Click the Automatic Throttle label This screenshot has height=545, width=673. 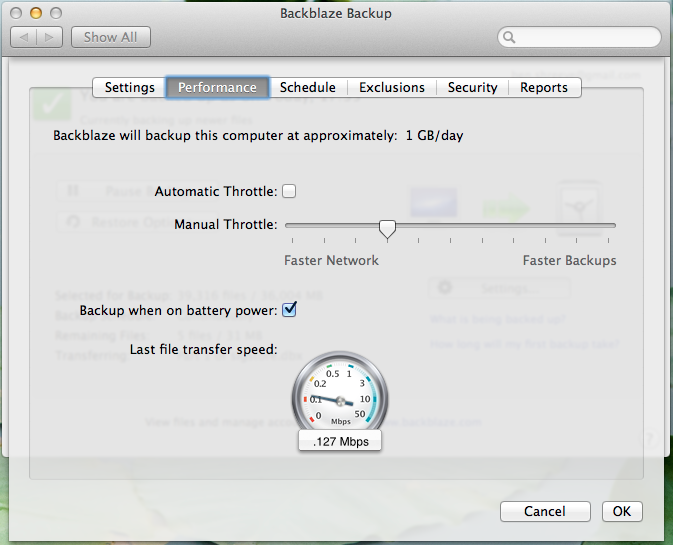216,191
